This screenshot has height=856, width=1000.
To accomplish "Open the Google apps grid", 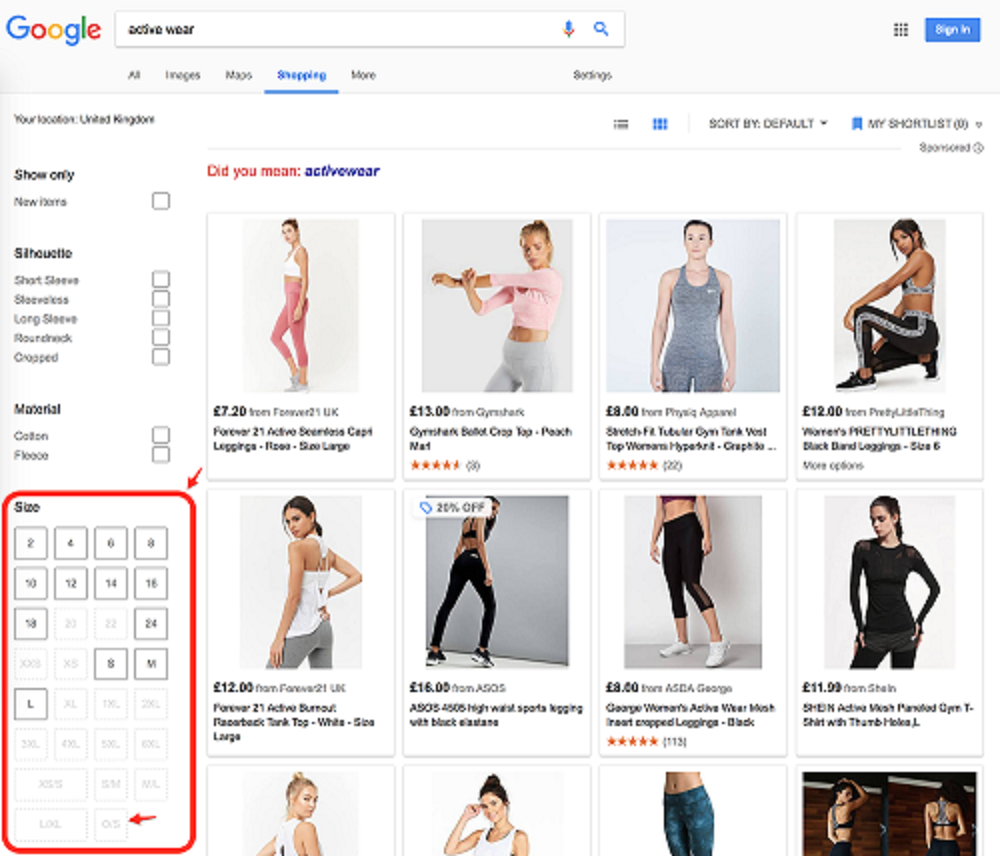I will pos(901,30).
